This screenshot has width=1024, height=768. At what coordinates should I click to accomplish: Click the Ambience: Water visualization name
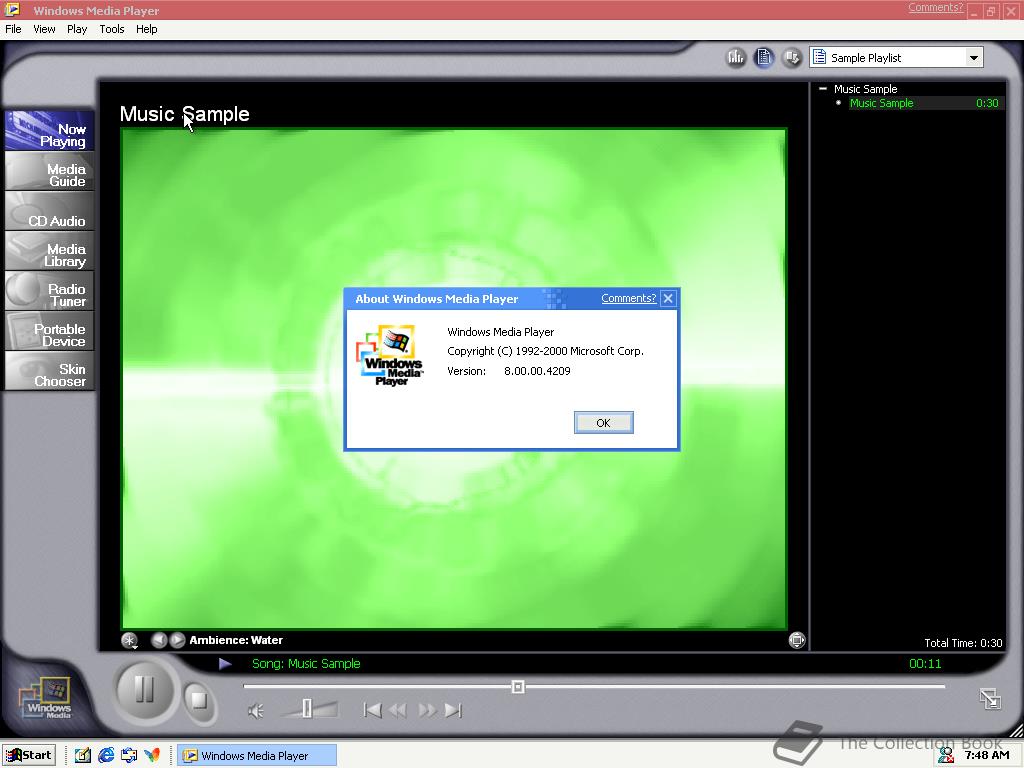click(236, 640)
